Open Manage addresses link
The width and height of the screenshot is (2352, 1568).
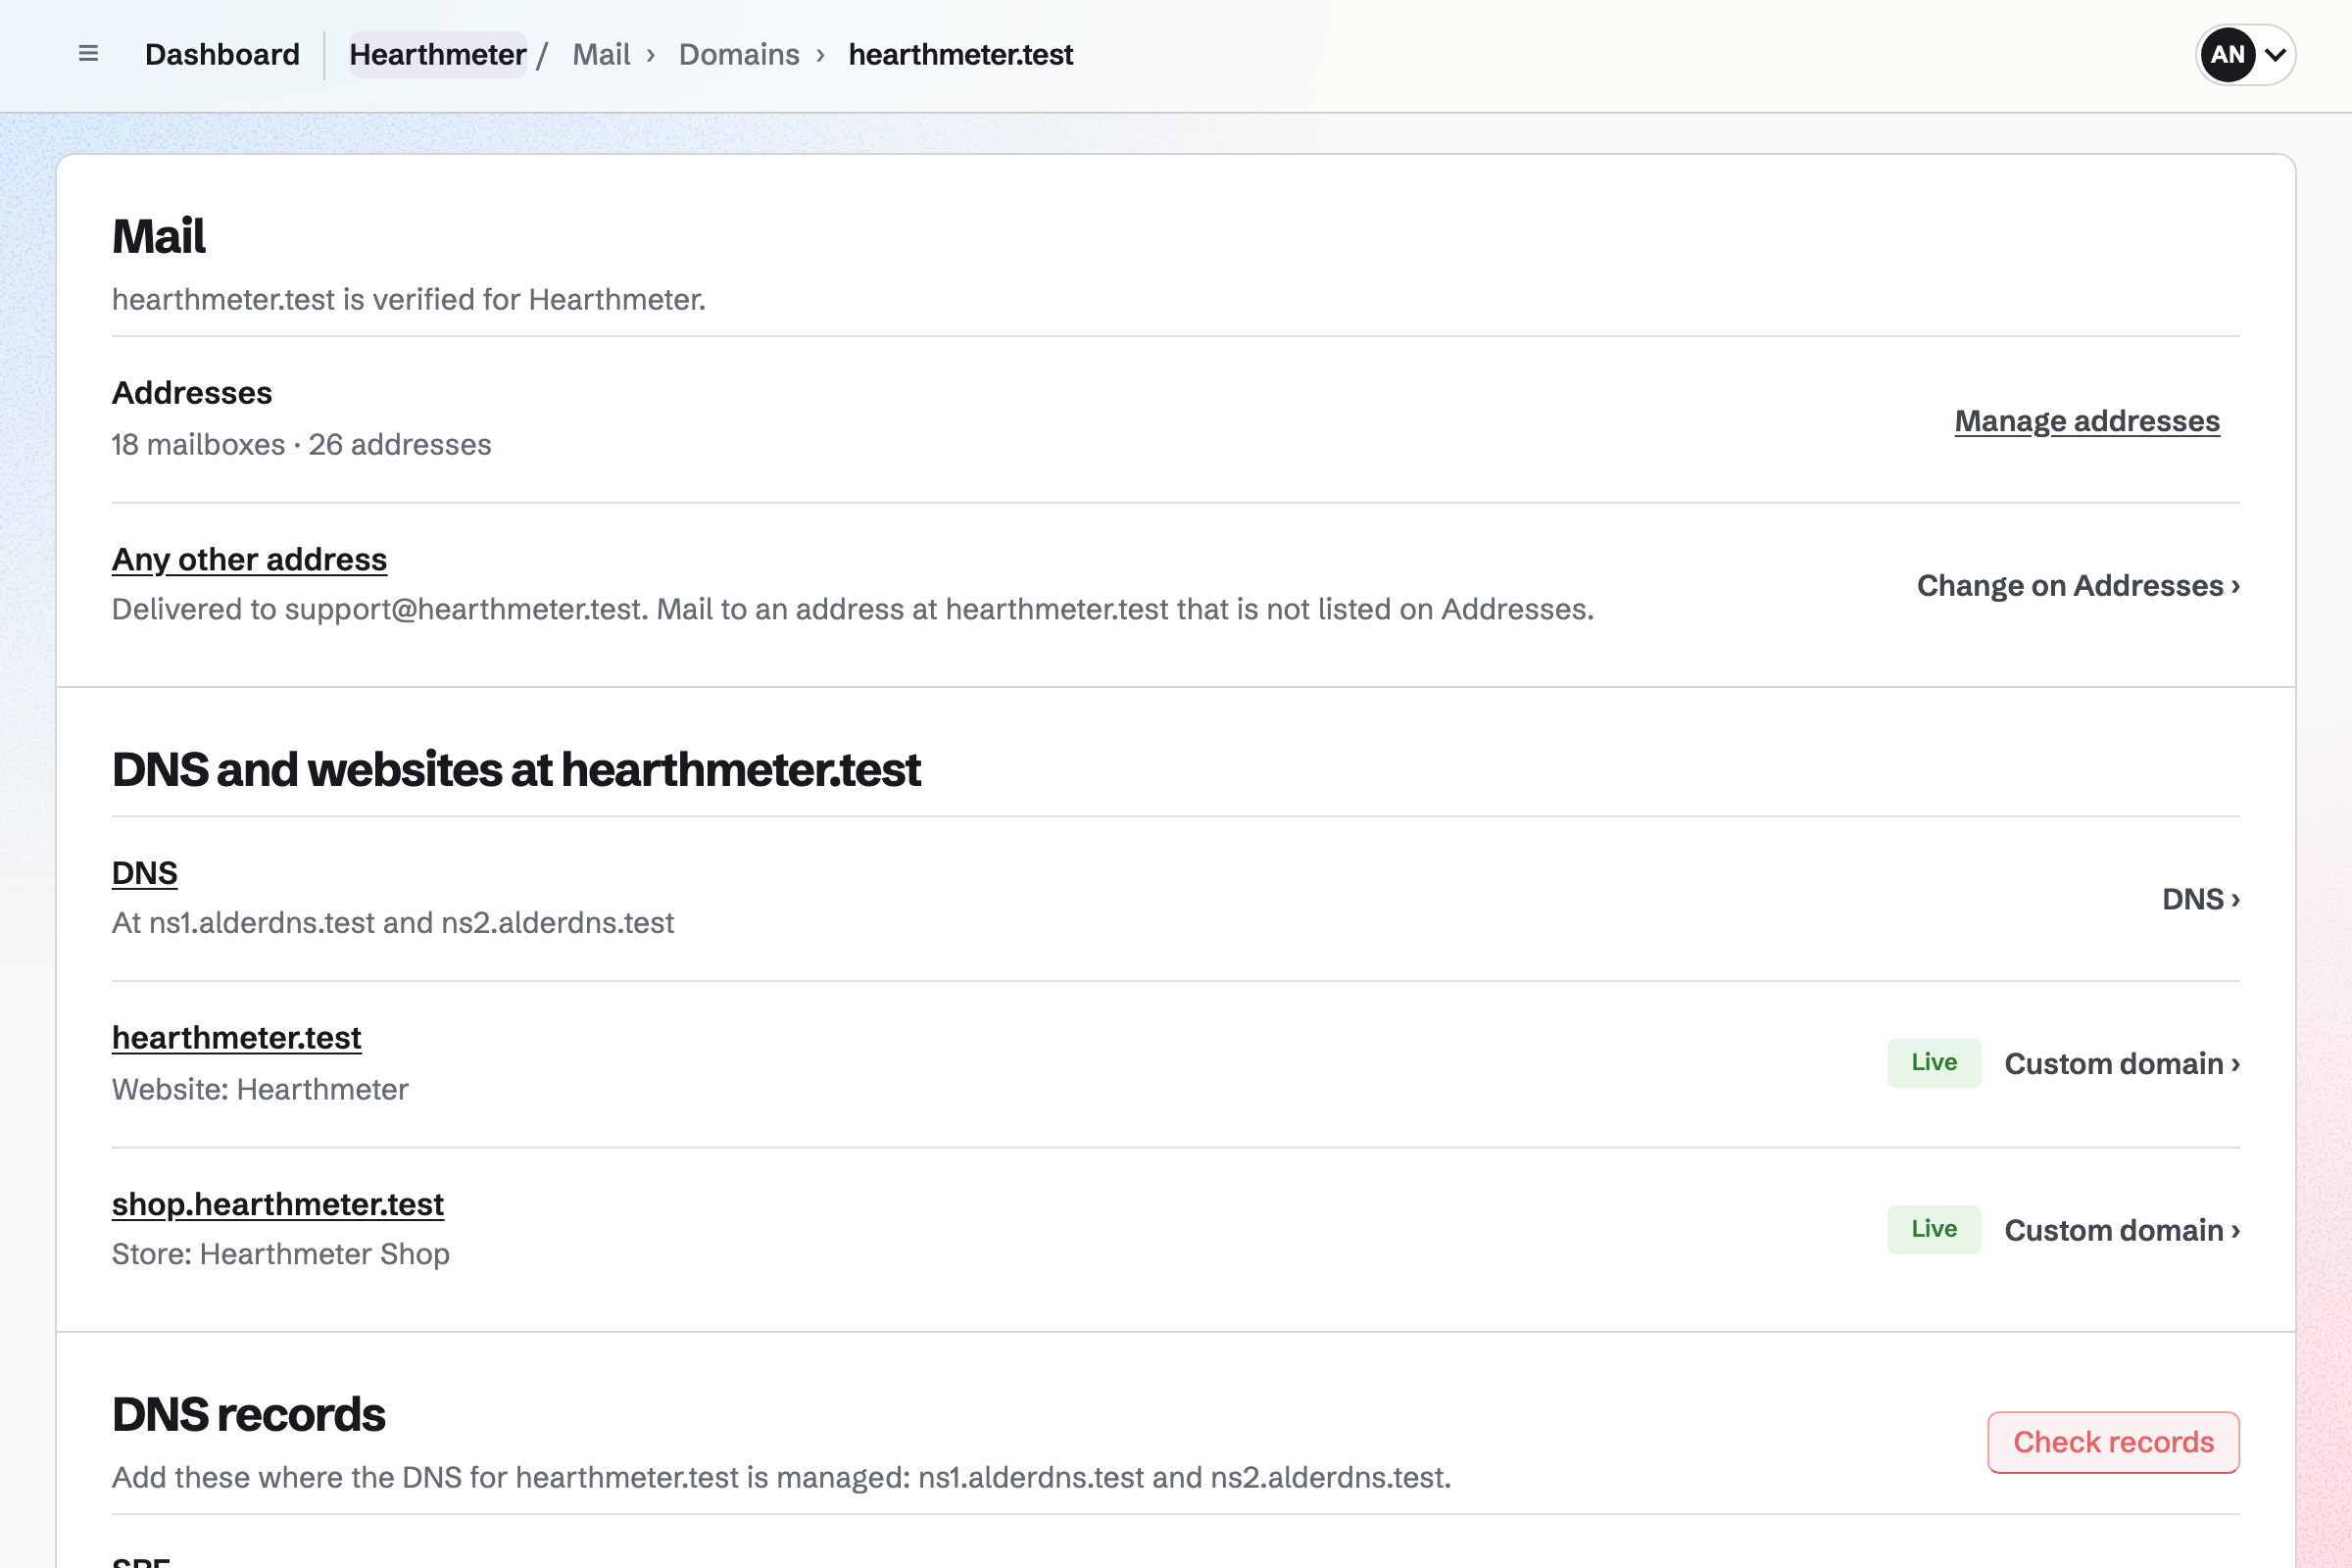click(2087, 421)
